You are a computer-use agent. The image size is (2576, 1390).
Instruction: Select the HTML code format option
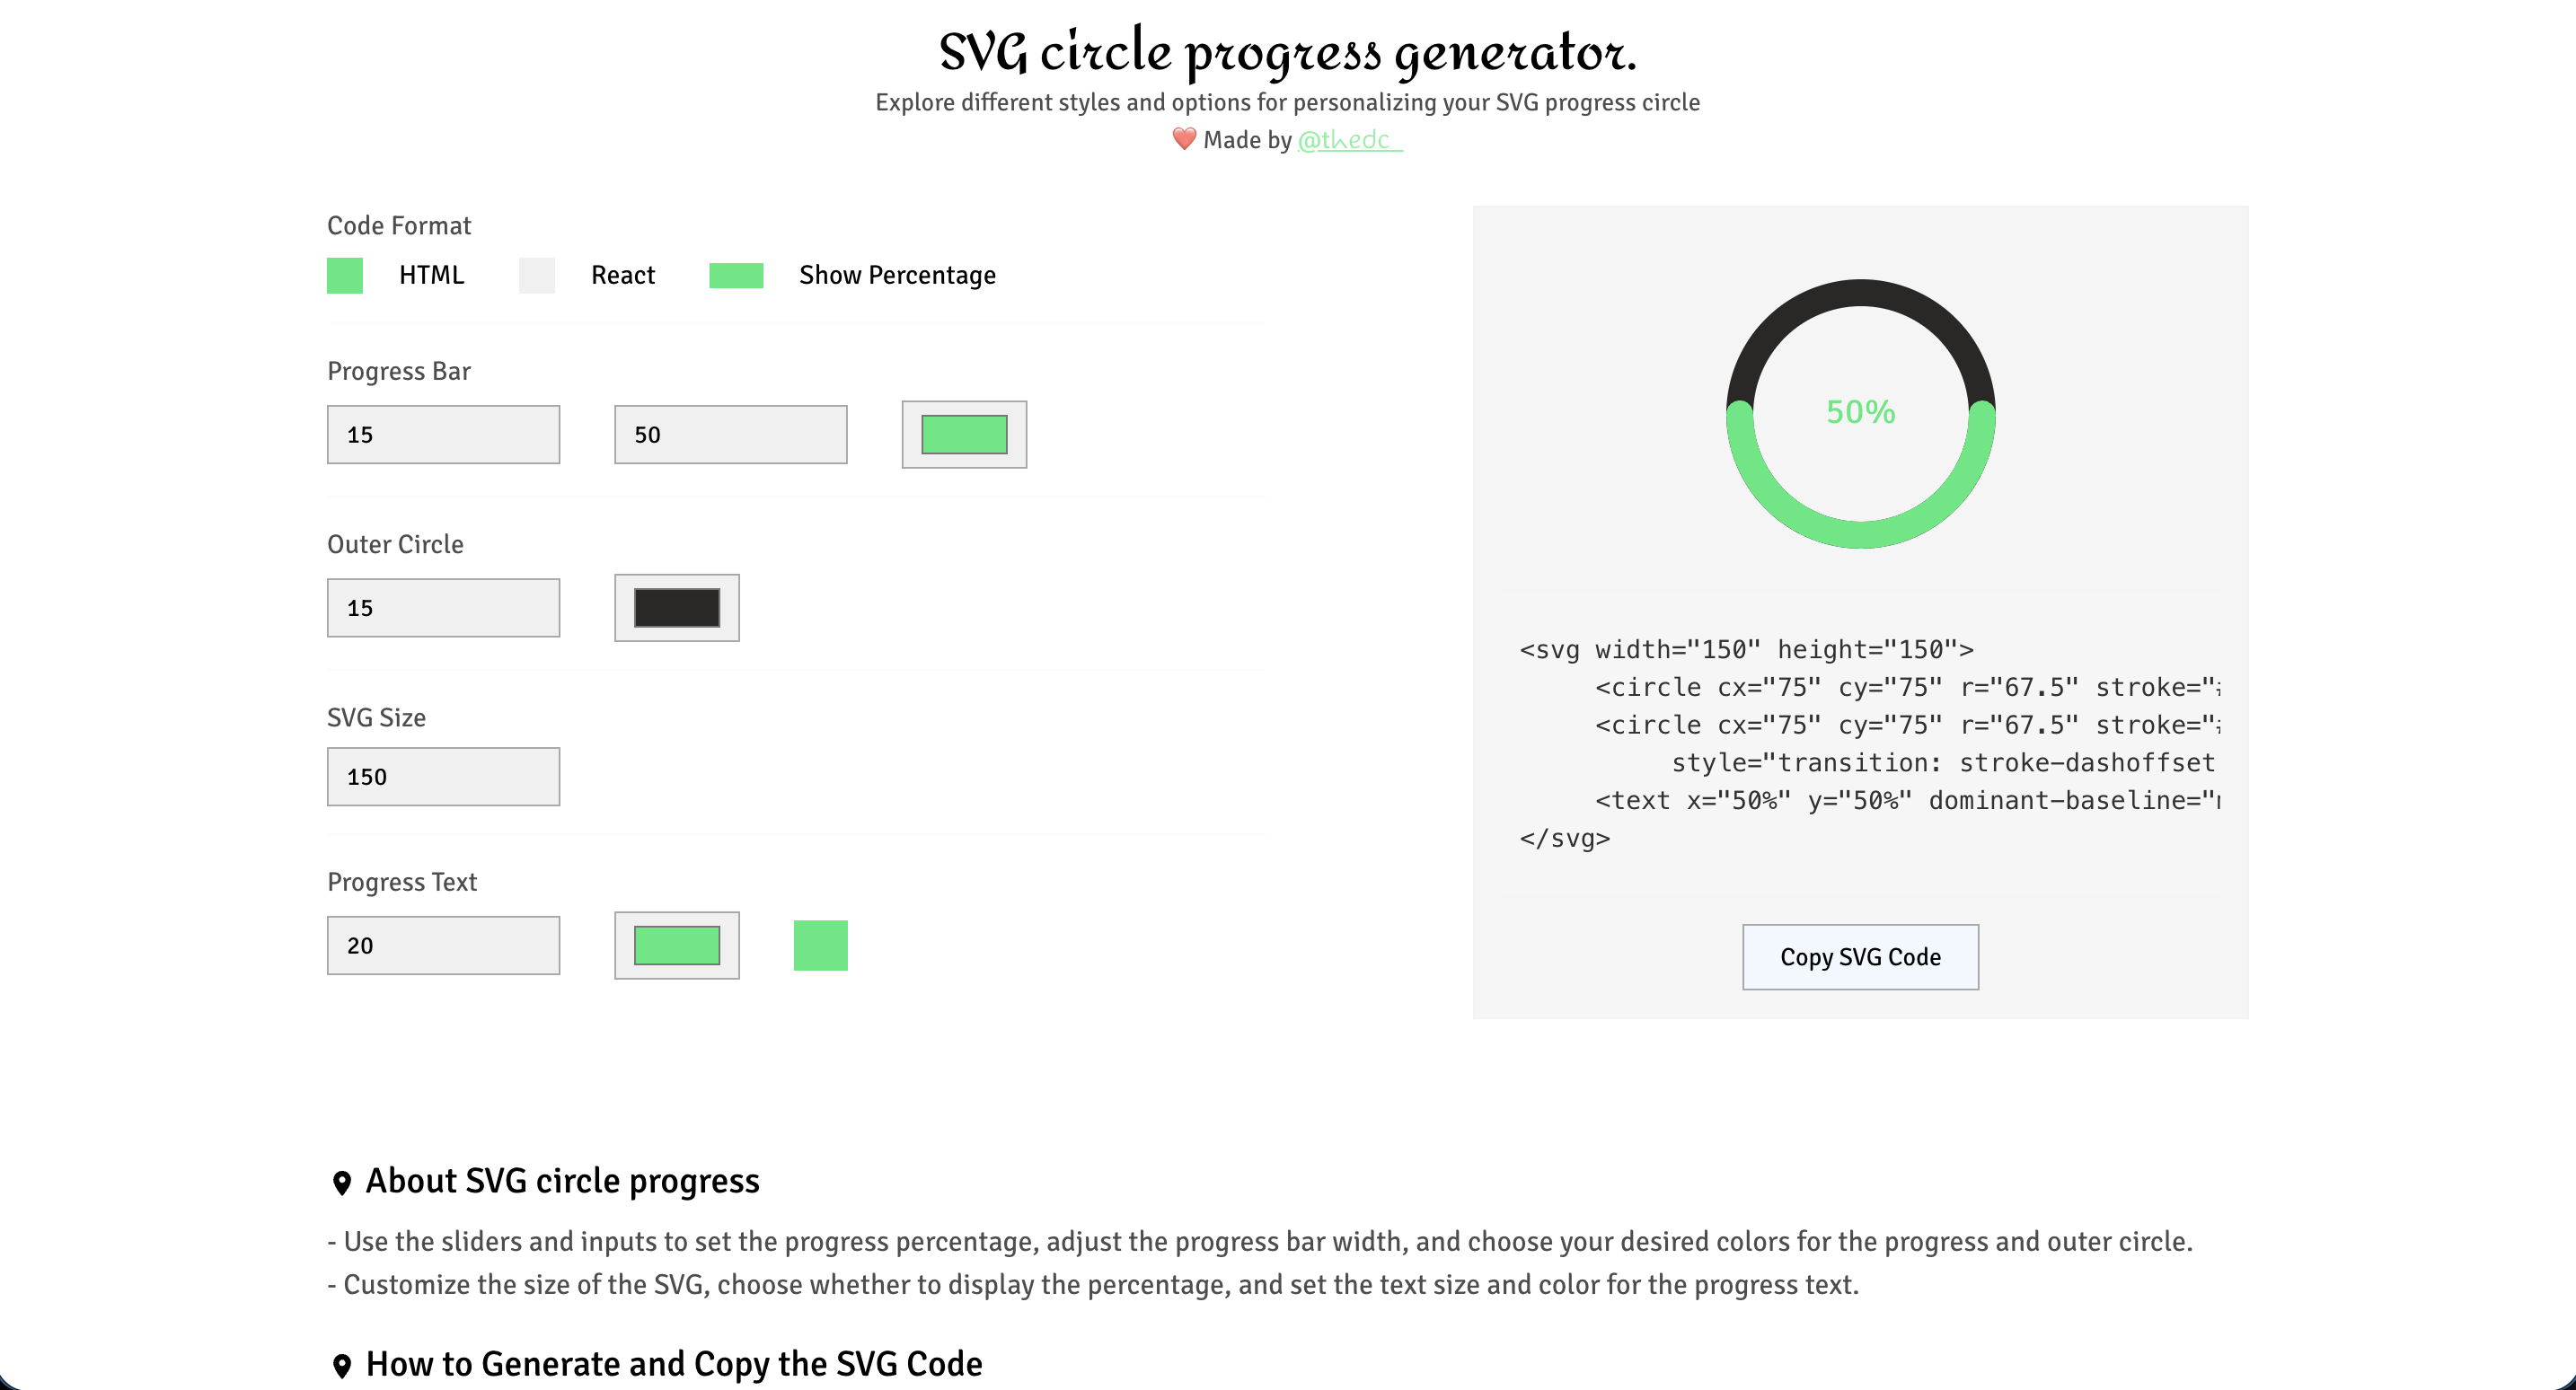click(345, 275)
